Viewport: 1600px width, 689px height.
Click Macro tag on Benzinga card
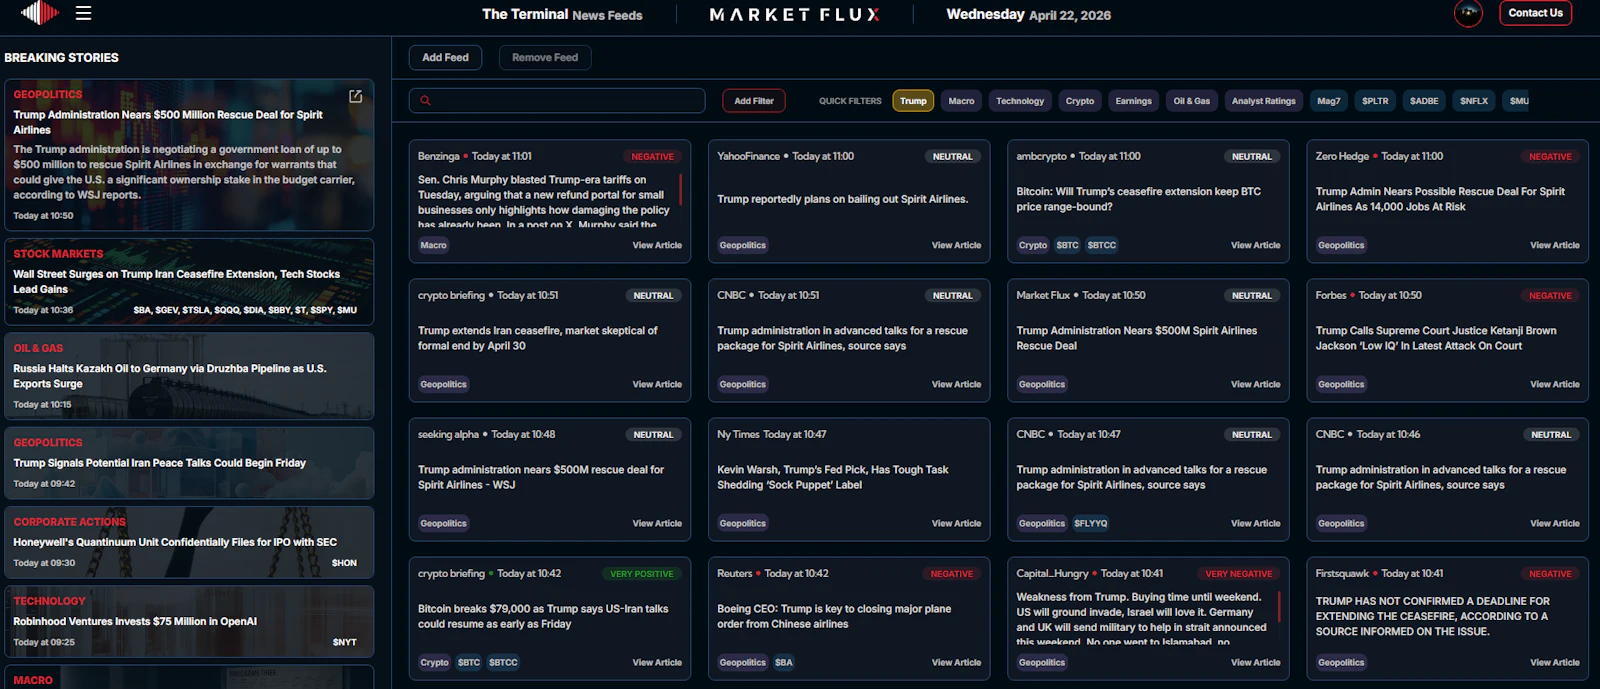(434, 245)
